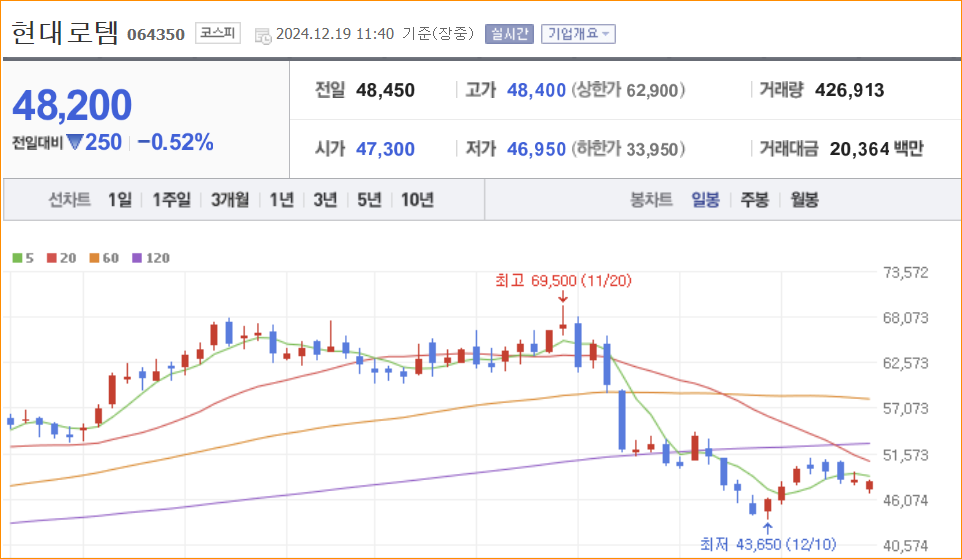Click the purple 120-day moving average swatch
The width and height of the screenshot is (962, 559).
point(137,258)
